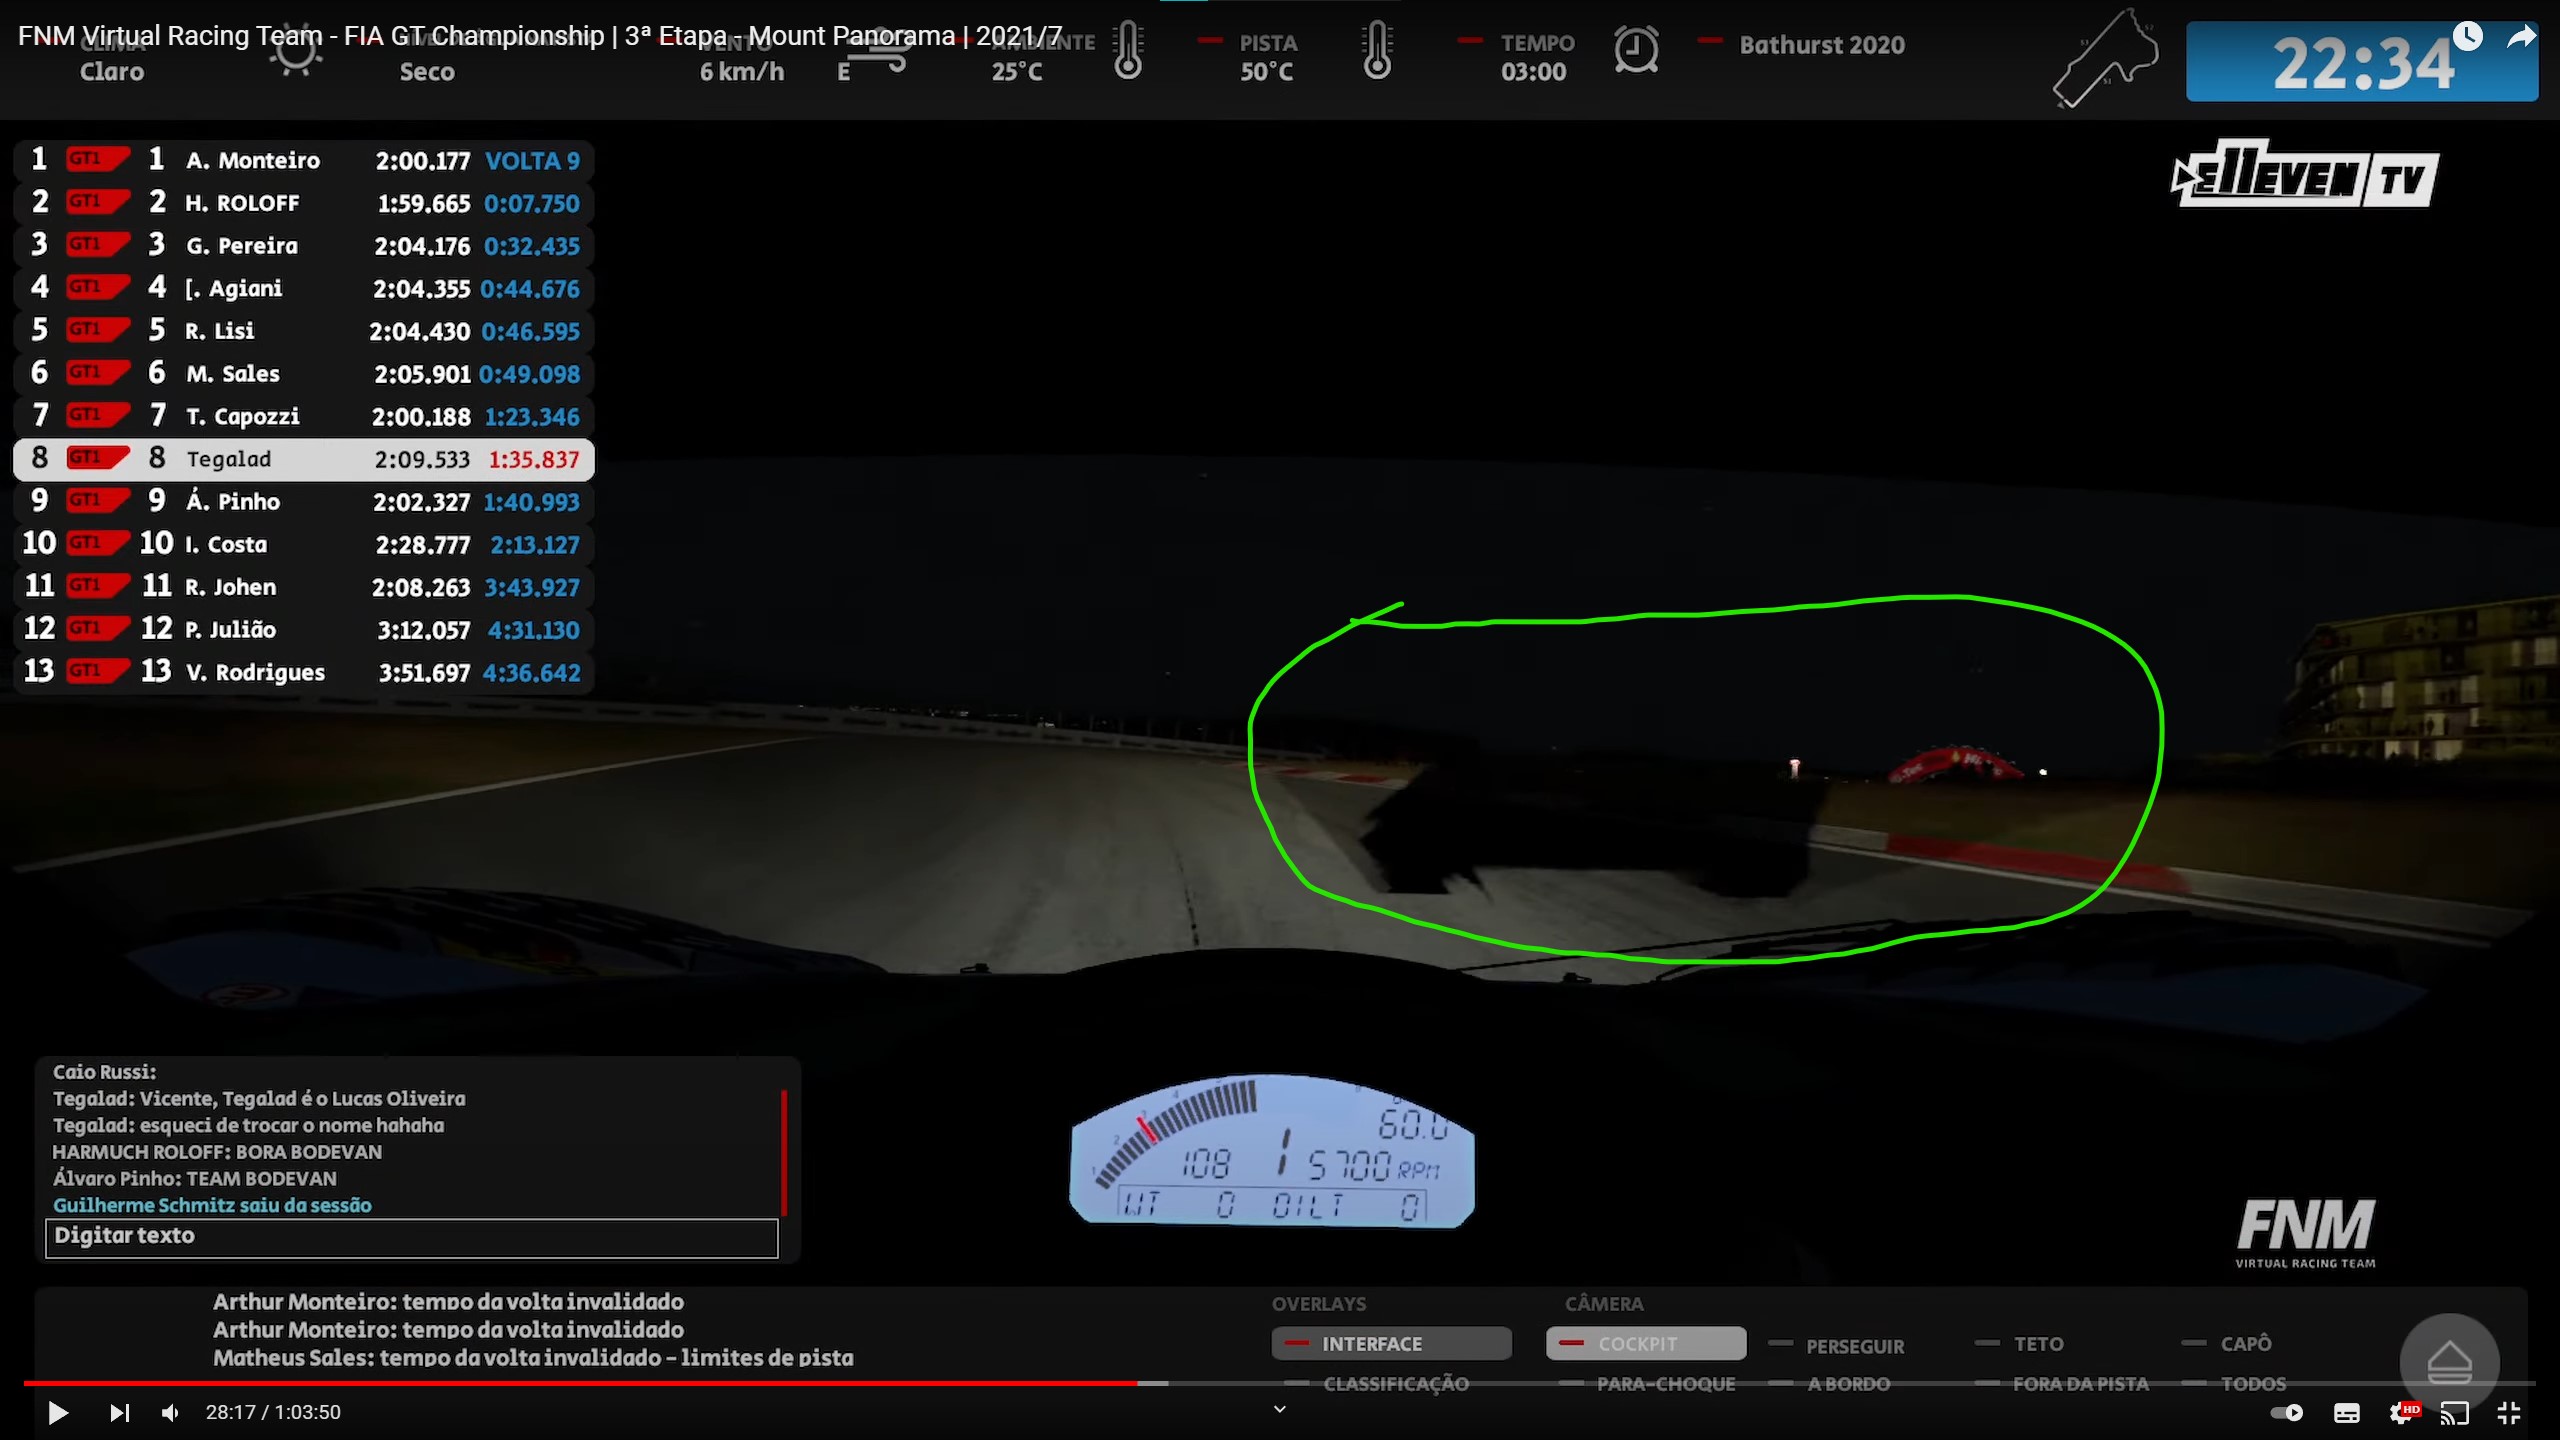2560x1440 pixels.
Task: Skip to the next video
Action: [119, 1412]
